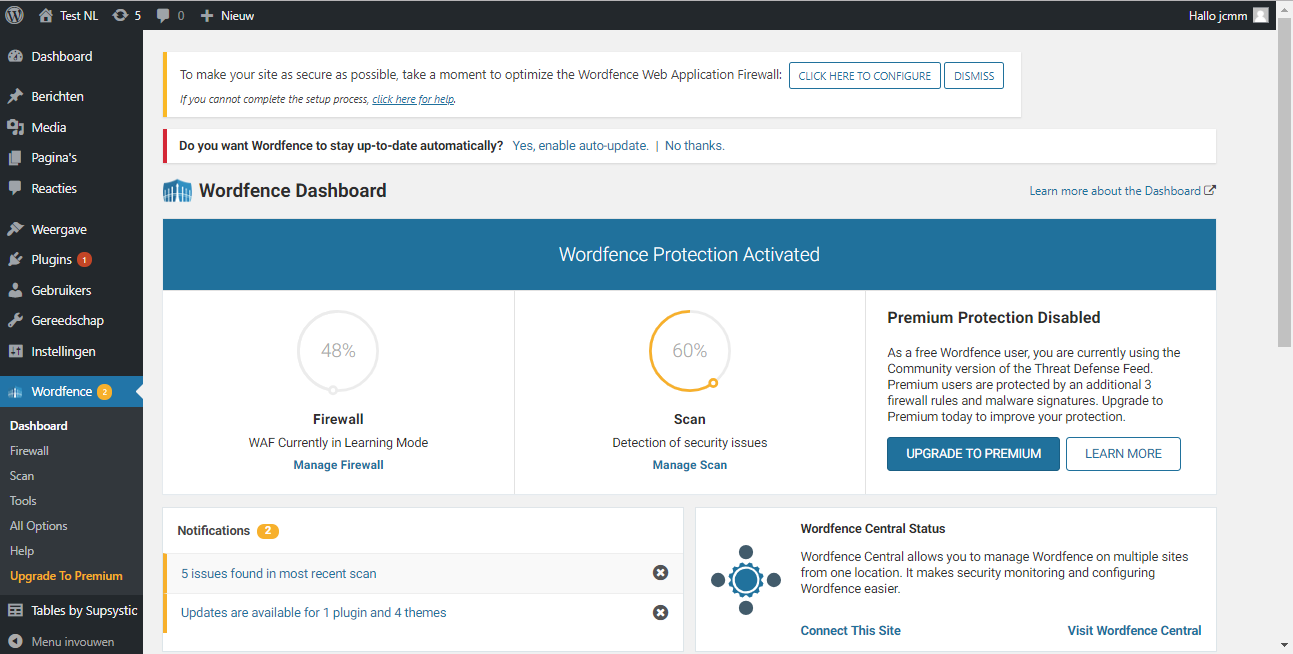Image resolution: width=1293 pixels, height=654 pixels.
Task: Open the 5 pending updates icon
Action: pyautogui.click(x=120, y=15)
